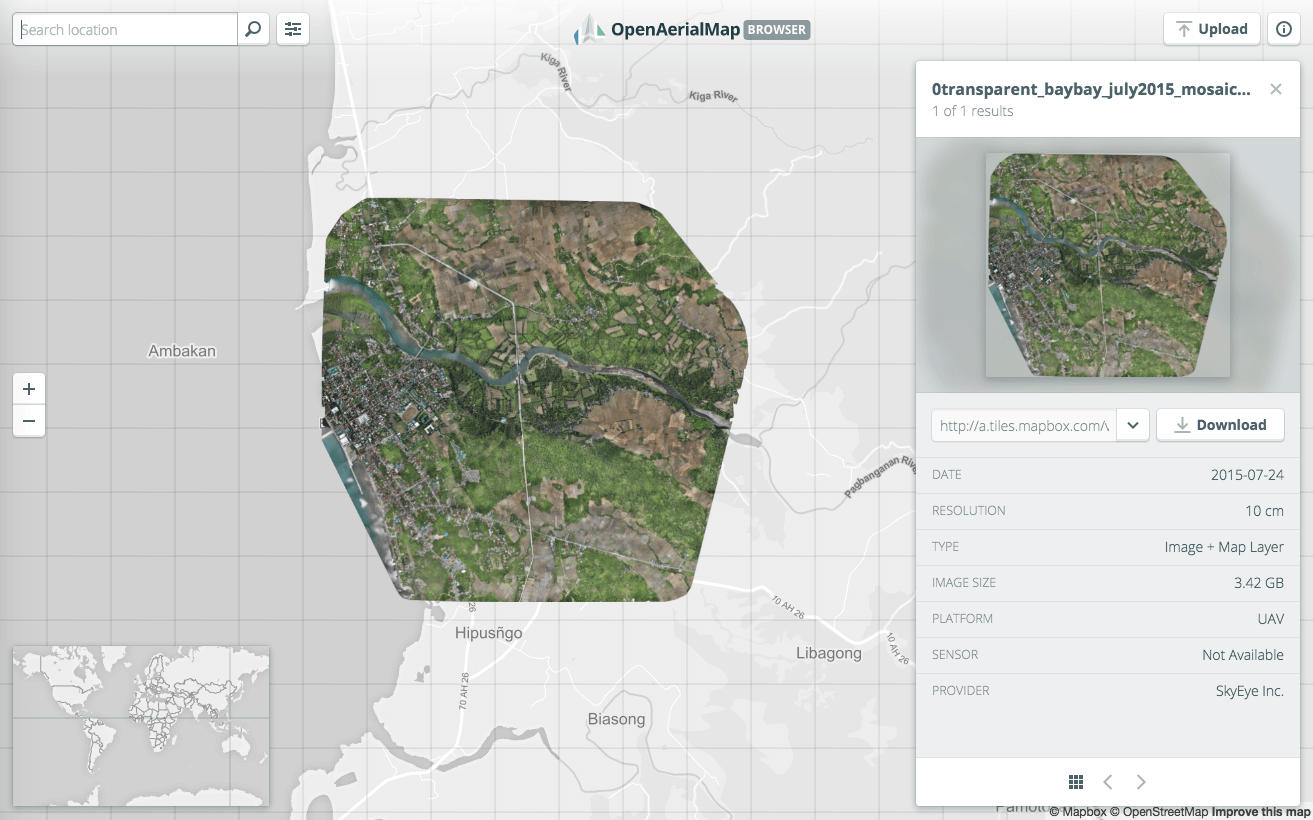Viewport: 1313px width, 820px height.
Task: Expand the tile URL dropdown arrow
Action: tap(1132, 425)
